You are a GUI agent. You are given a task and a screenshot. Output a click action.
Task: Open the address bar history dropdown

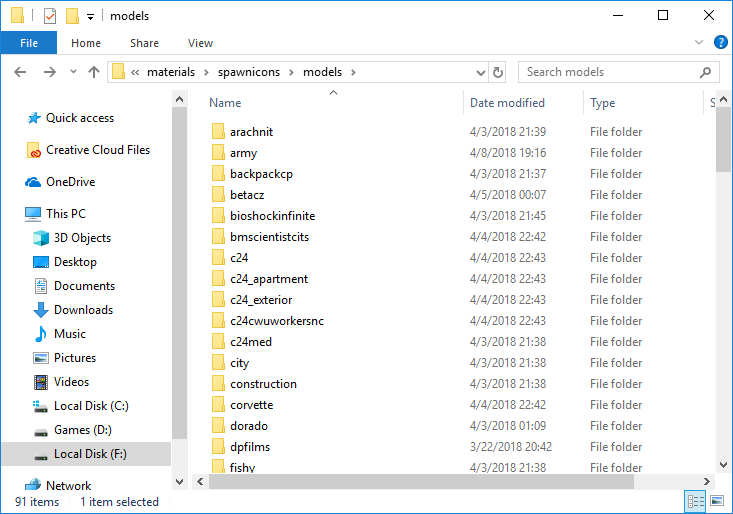pos(480,72)
